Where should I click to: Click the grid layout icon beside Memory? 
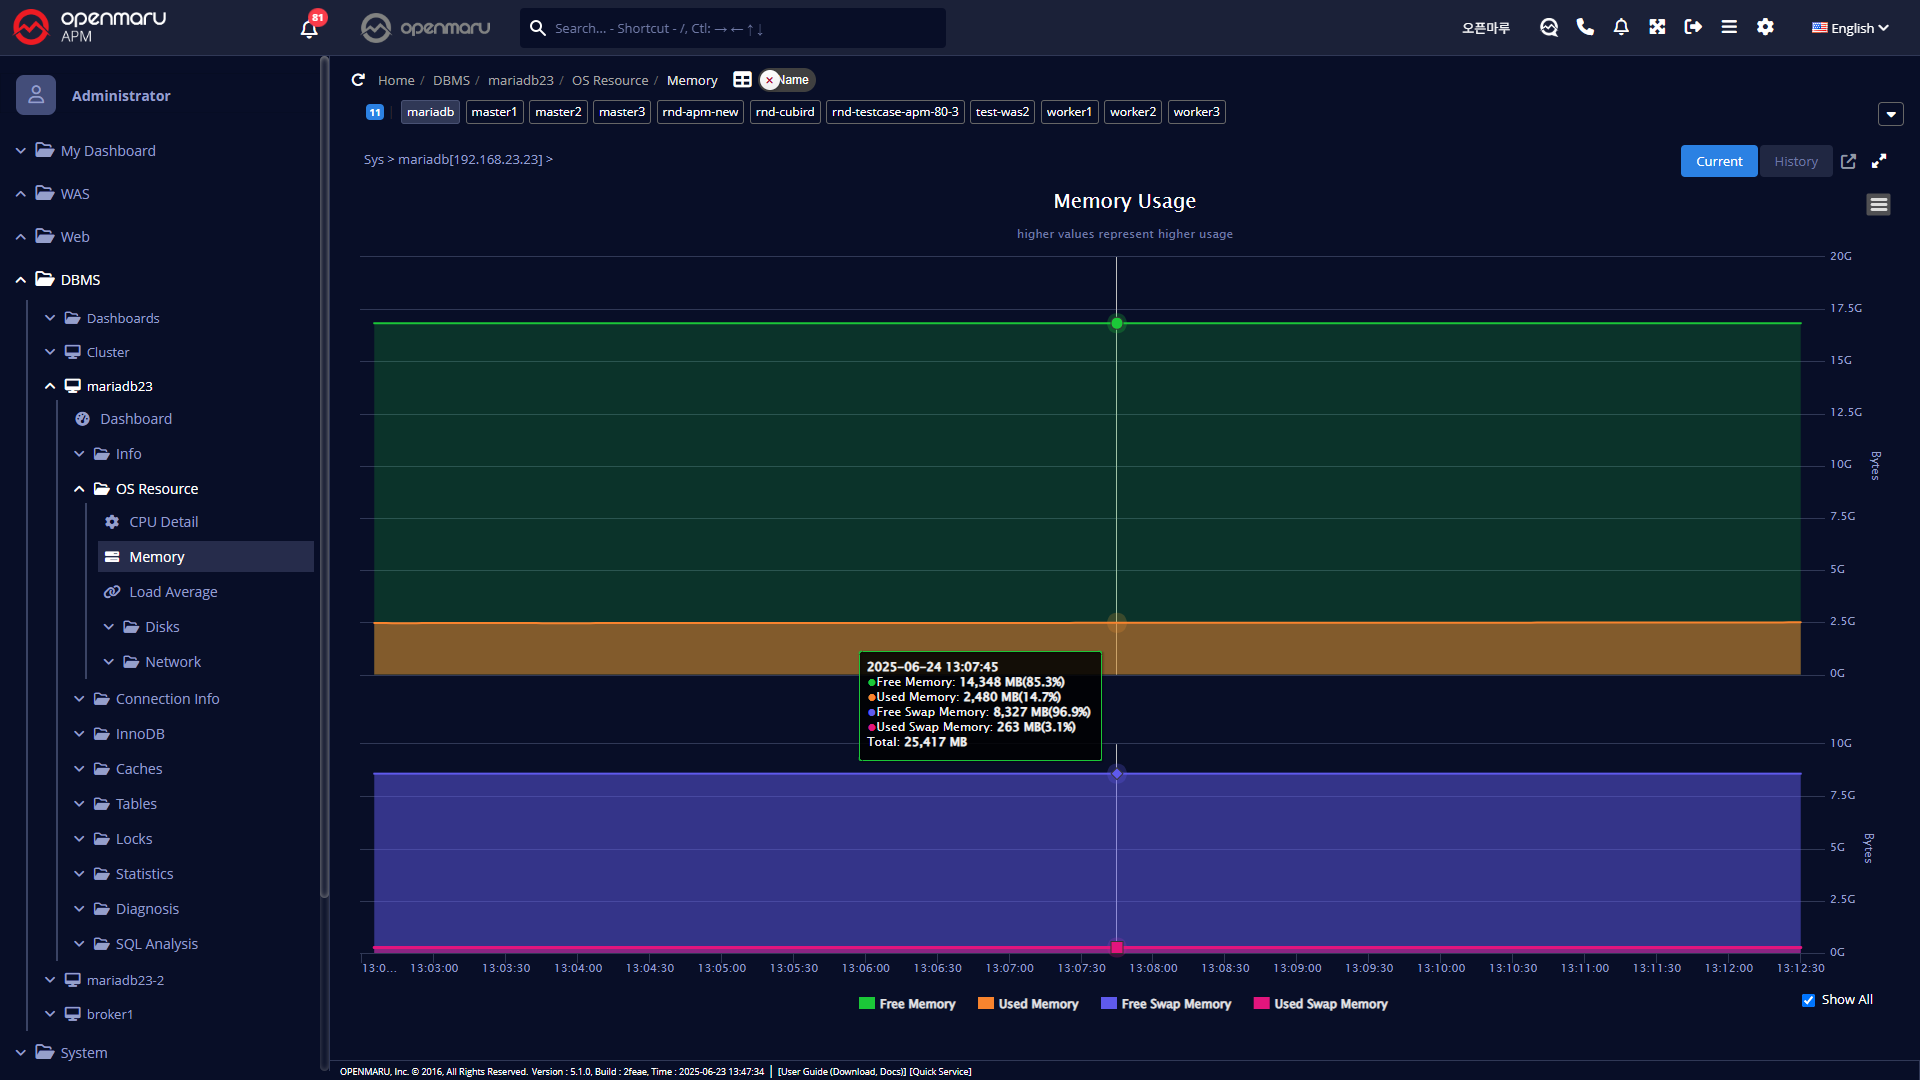tap(742, 80)
